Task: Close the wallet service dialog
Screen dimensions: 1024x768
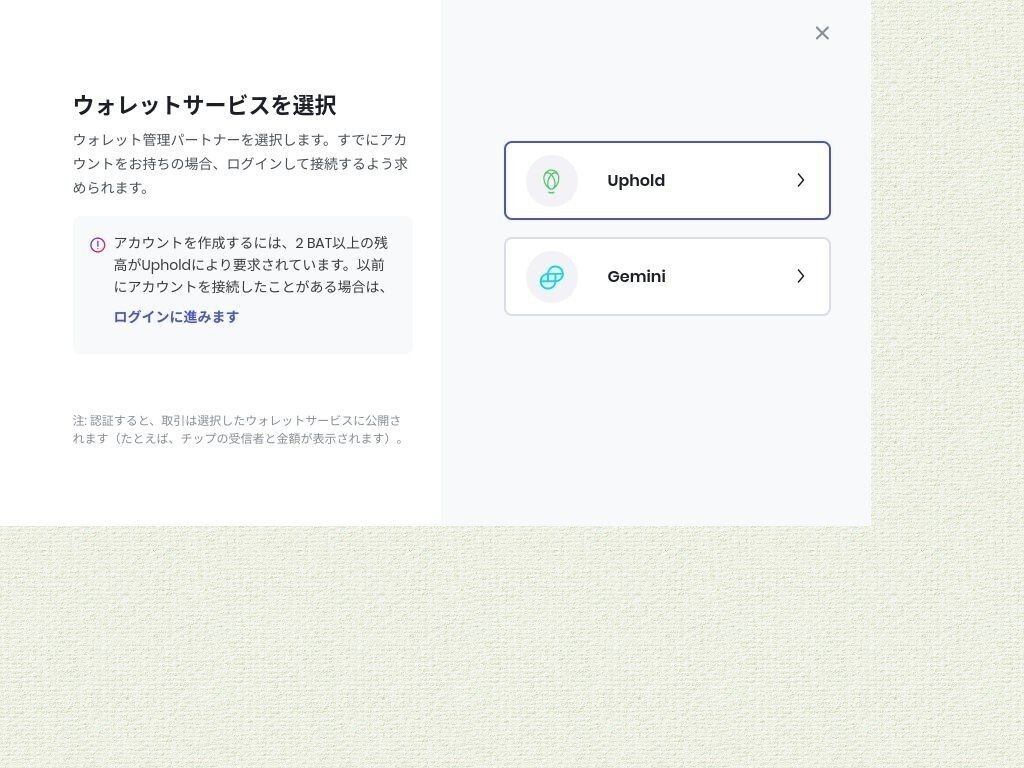Action: point(822,33)
